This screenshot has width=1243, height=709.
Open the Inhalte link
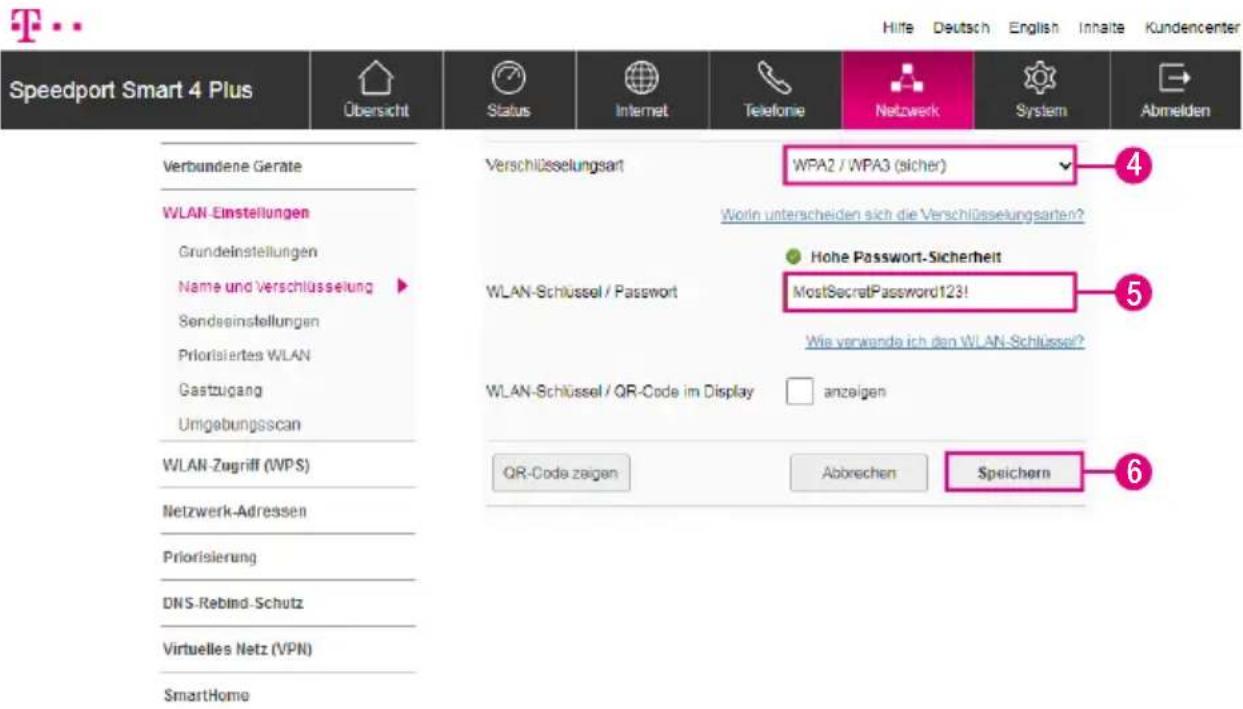1101,28
